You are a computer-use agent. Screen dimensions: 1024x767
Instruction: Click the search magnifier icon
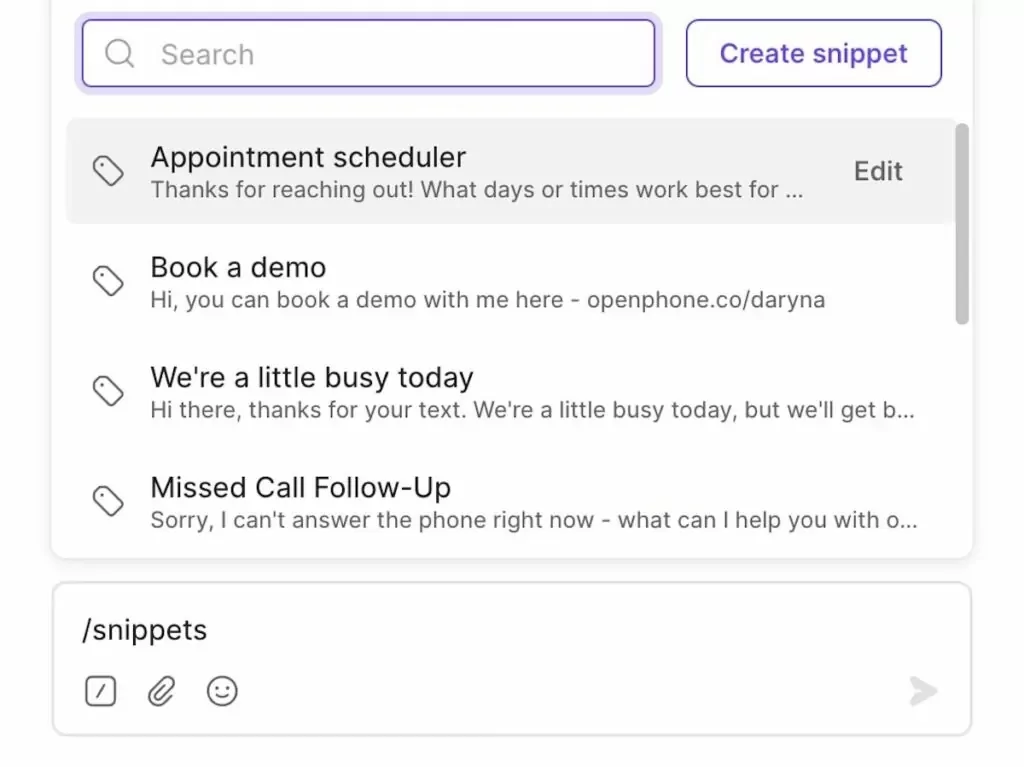(x=119, y=54)
